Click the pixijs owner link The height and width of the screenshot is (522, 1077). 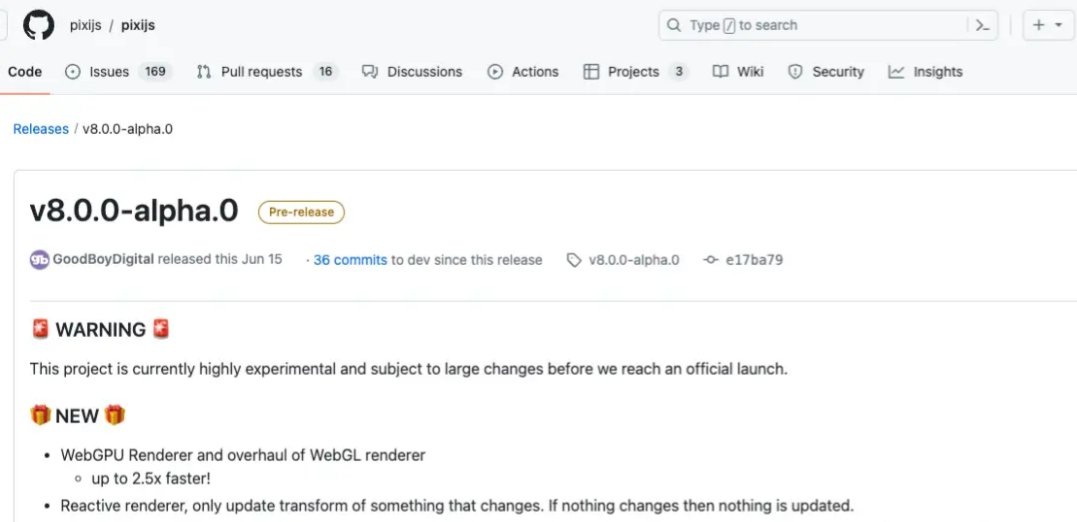[x=85, y=26]
